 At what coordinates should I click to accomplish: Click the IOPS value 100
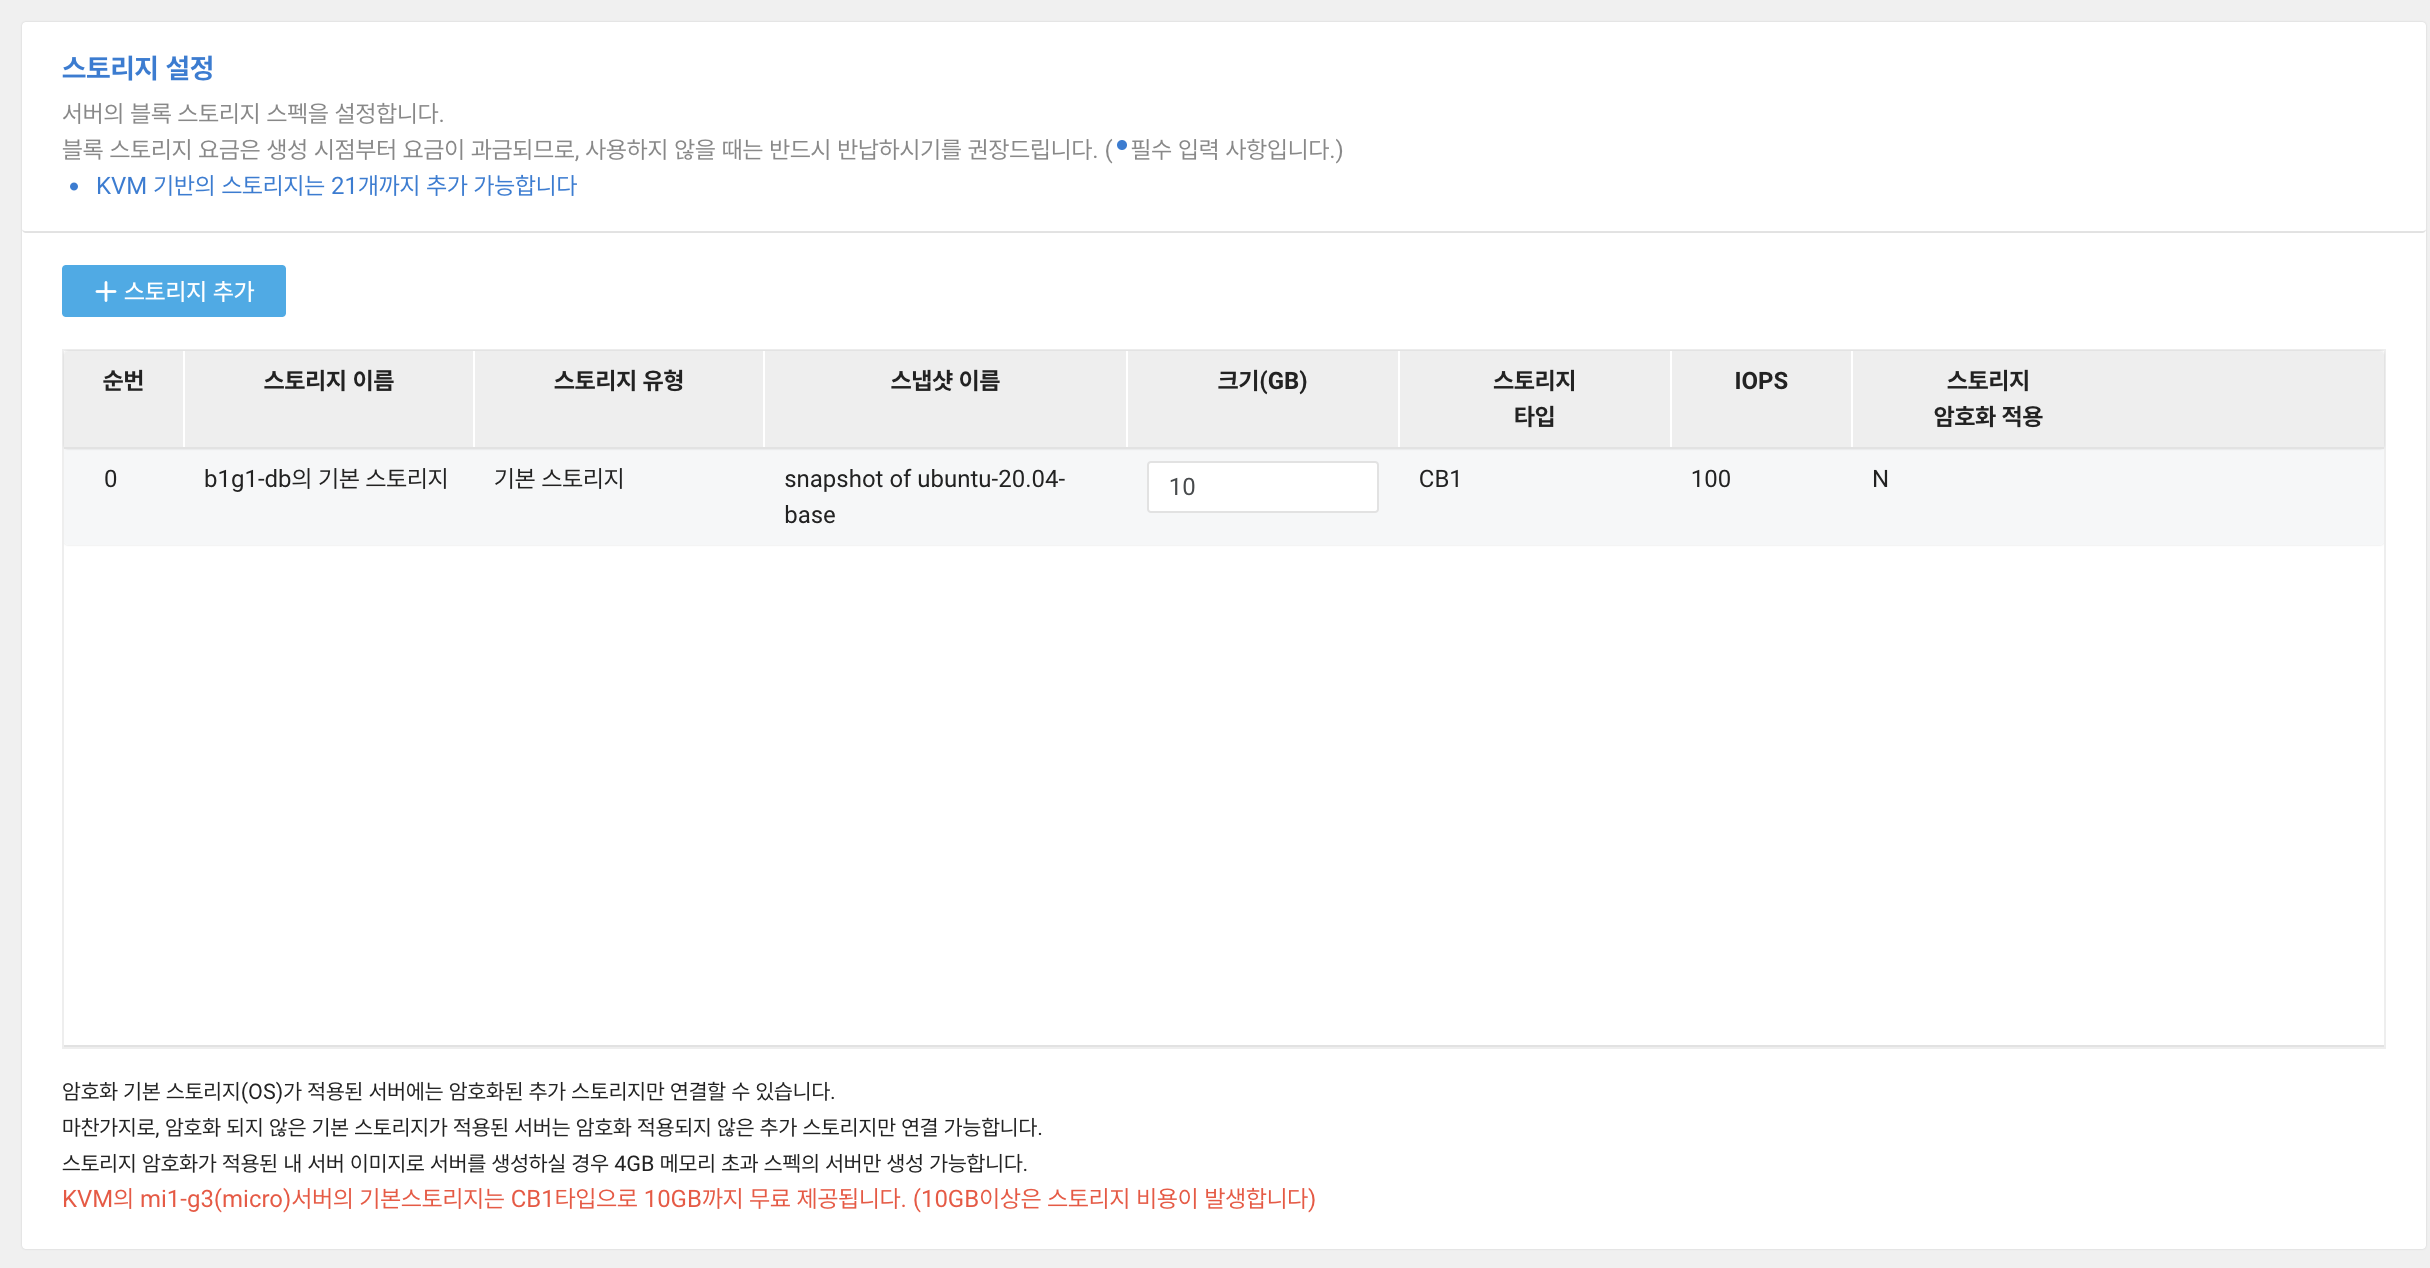1711,479
